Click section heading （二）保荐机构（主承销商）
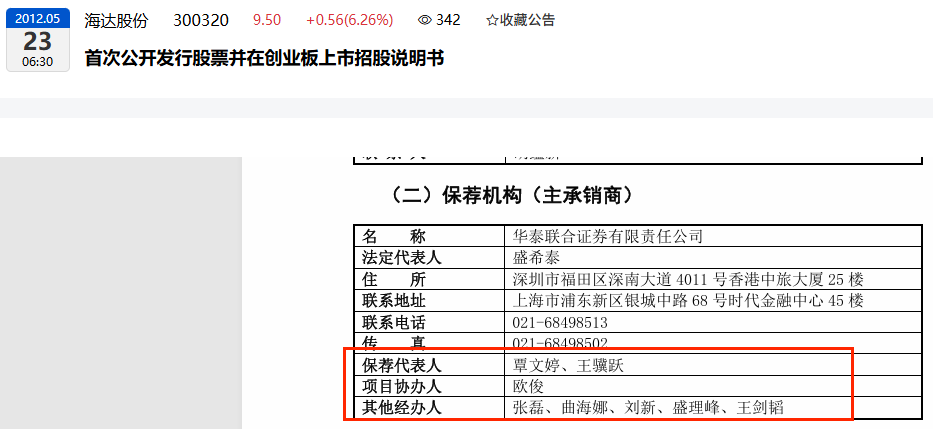 click(x=510, y=195)
